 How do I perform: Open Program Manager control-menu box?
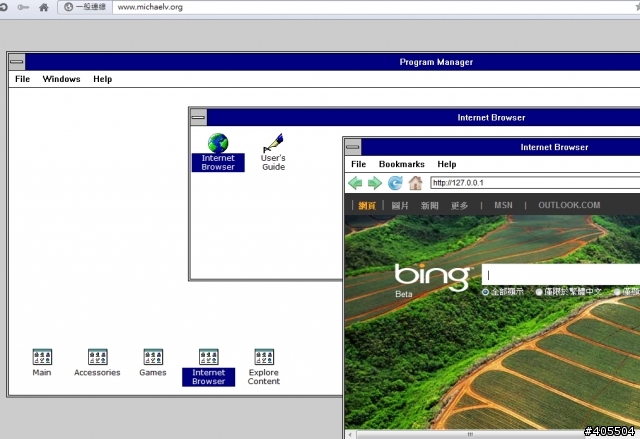17,62
